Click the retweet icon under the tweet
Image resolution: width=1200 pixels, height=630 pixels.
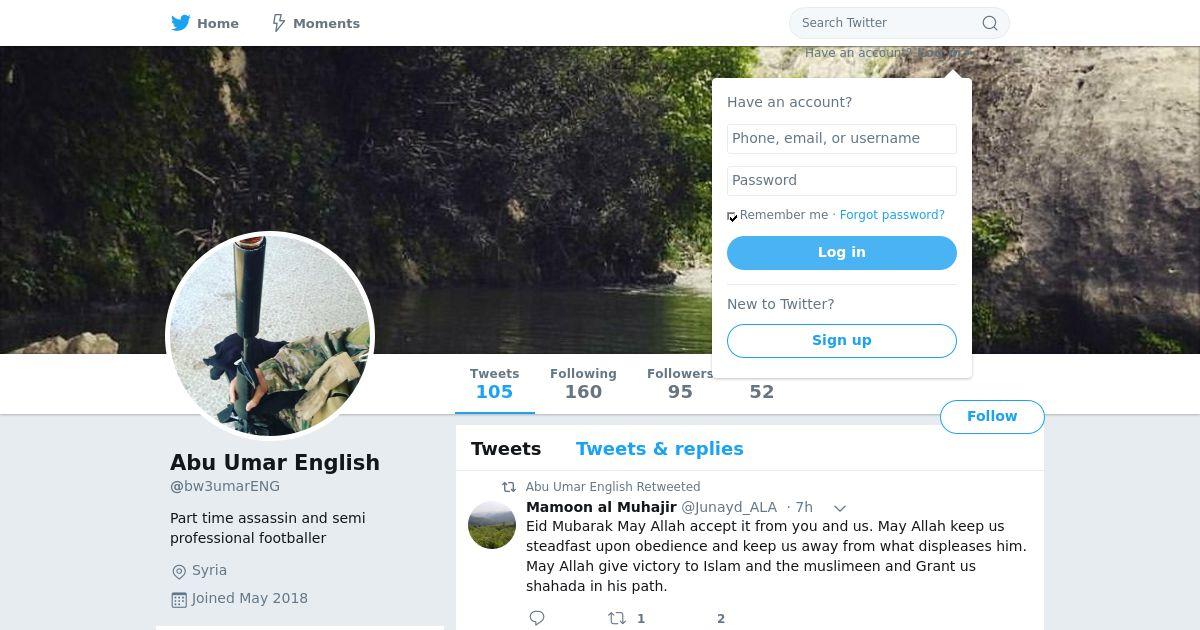coord(617,618)
